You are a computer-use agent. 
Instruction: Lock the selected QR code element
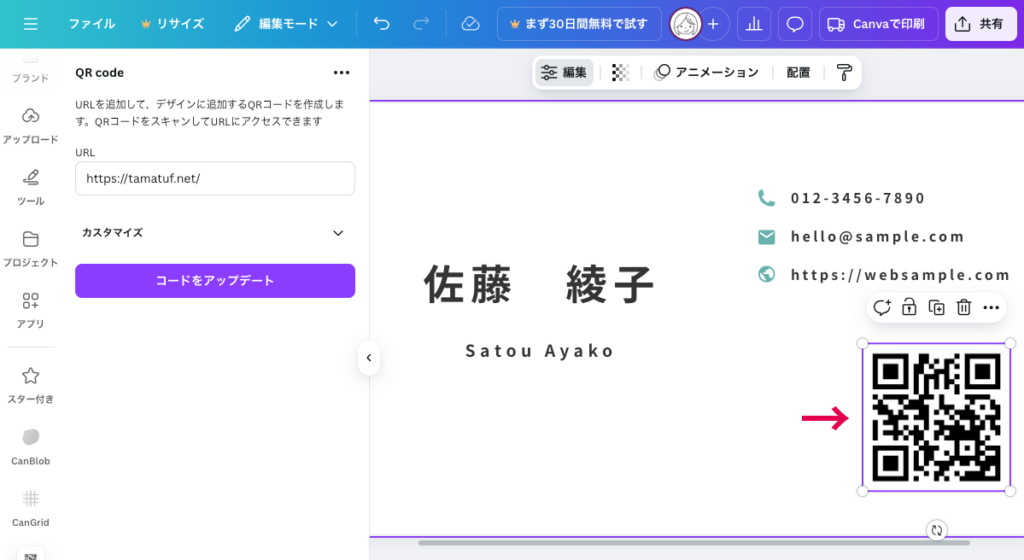909,307
